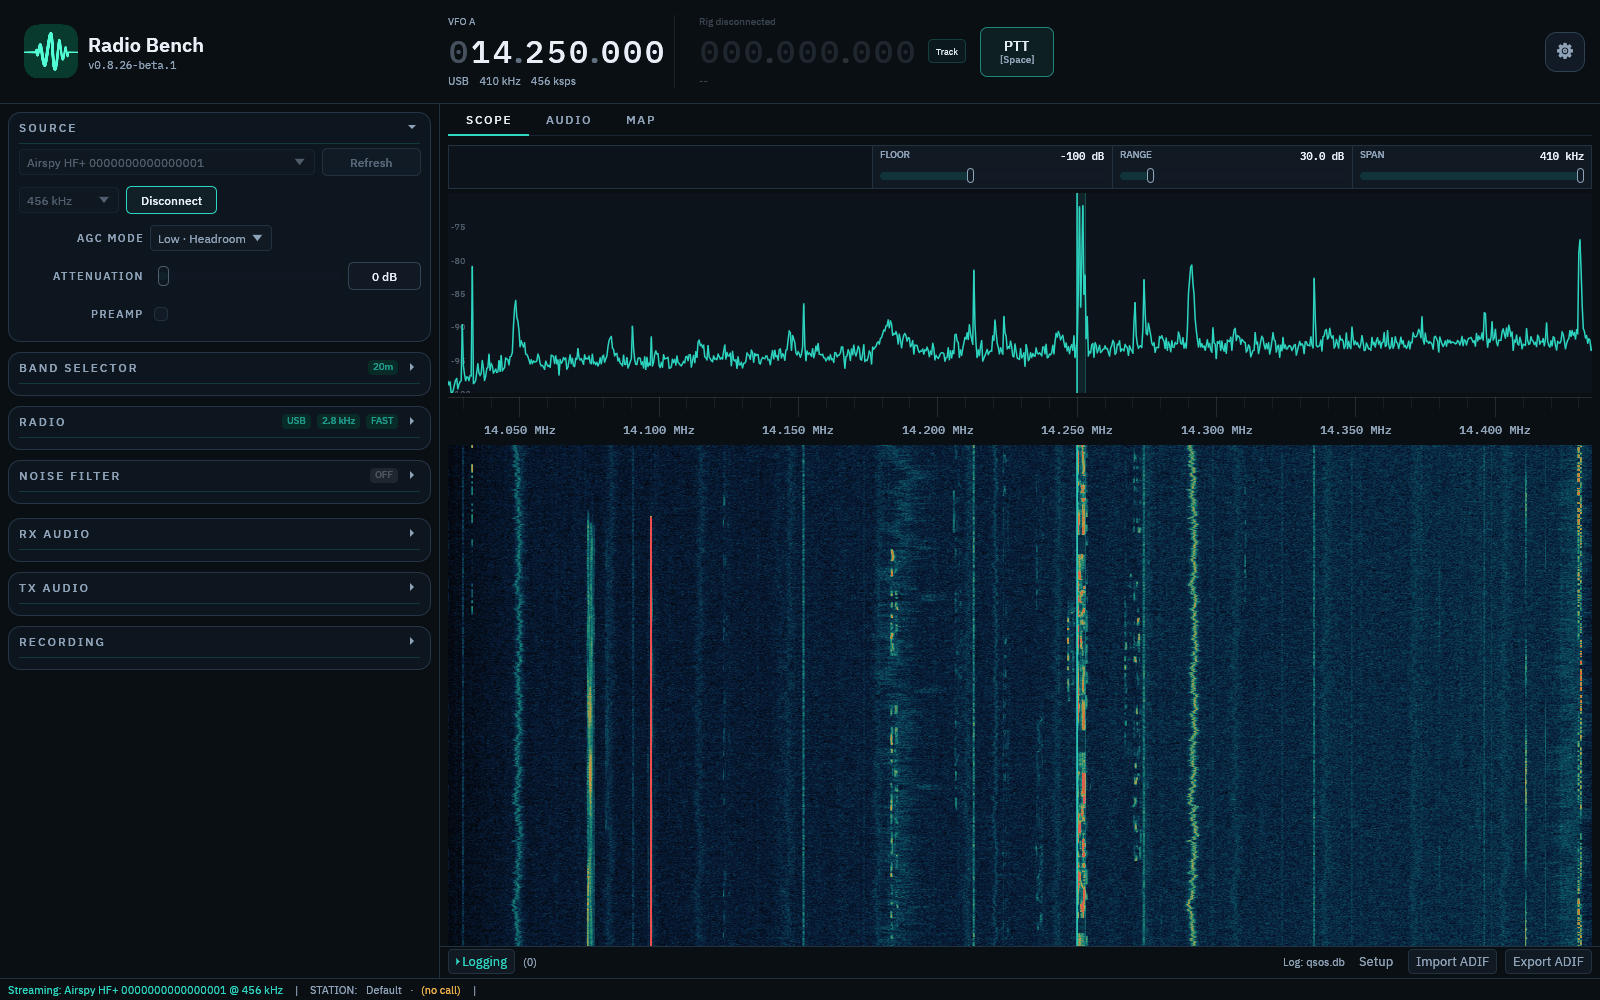This screenshot has width=1600, height=1000.
Task: Expand the NOISE FILTER panel
Action: (412, 475)
